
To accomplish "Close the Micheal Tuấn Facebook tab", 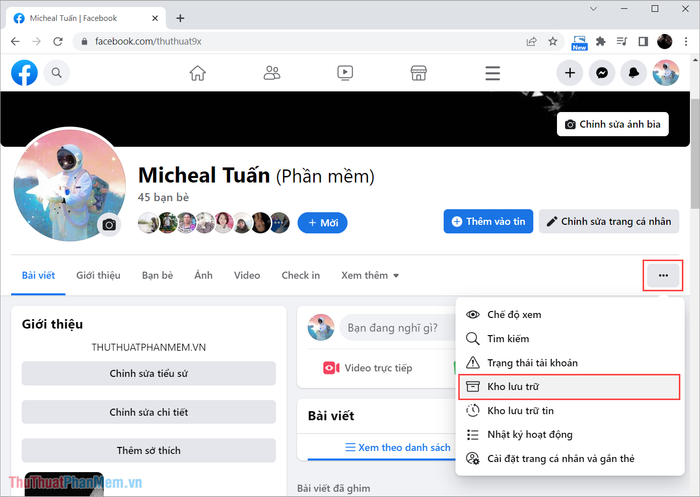I will click(x=155, y=18).
